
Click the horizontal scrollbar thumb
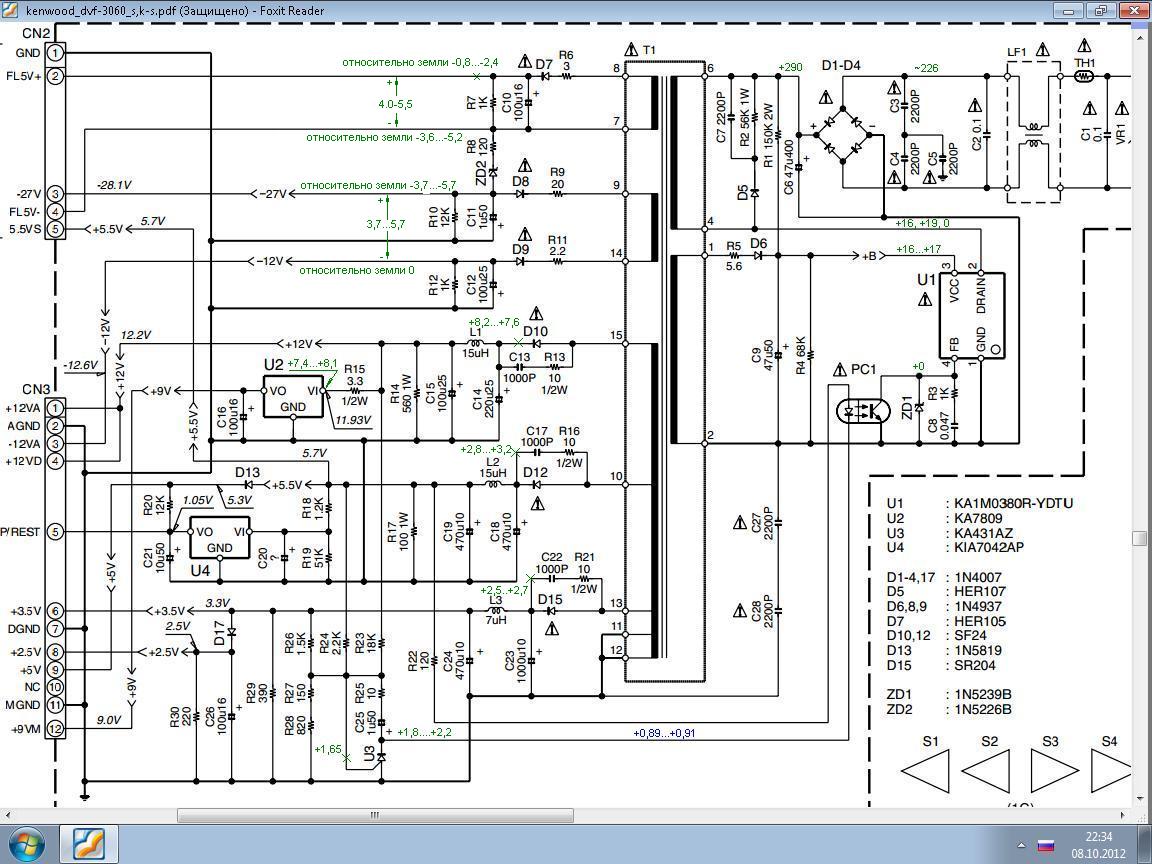(375, 815)
